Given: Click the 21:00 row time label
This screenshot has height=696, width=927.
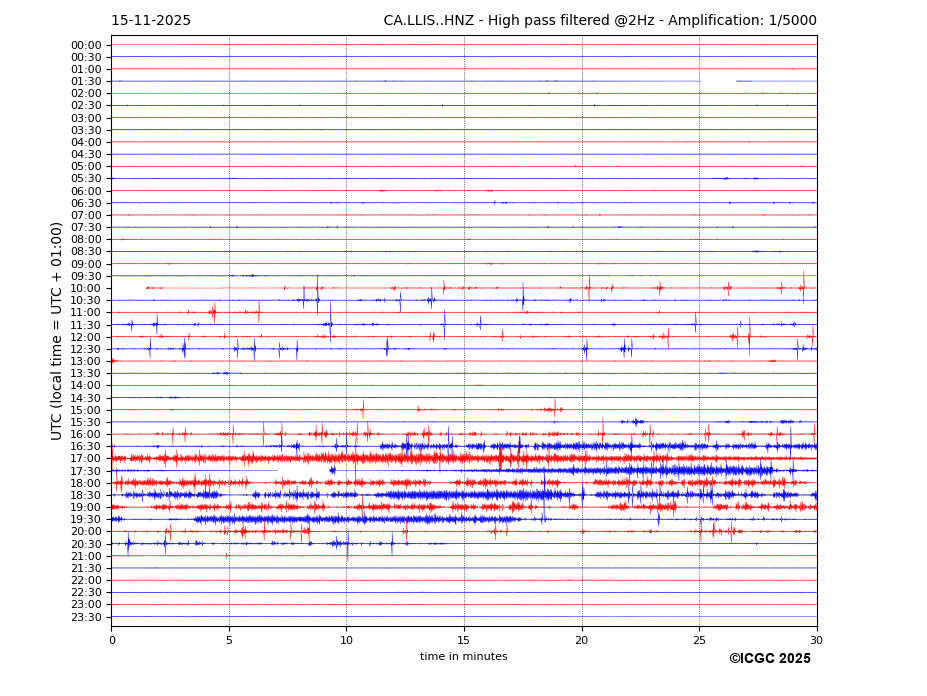Looking at the screenshot, I should (x=85, y=556).
